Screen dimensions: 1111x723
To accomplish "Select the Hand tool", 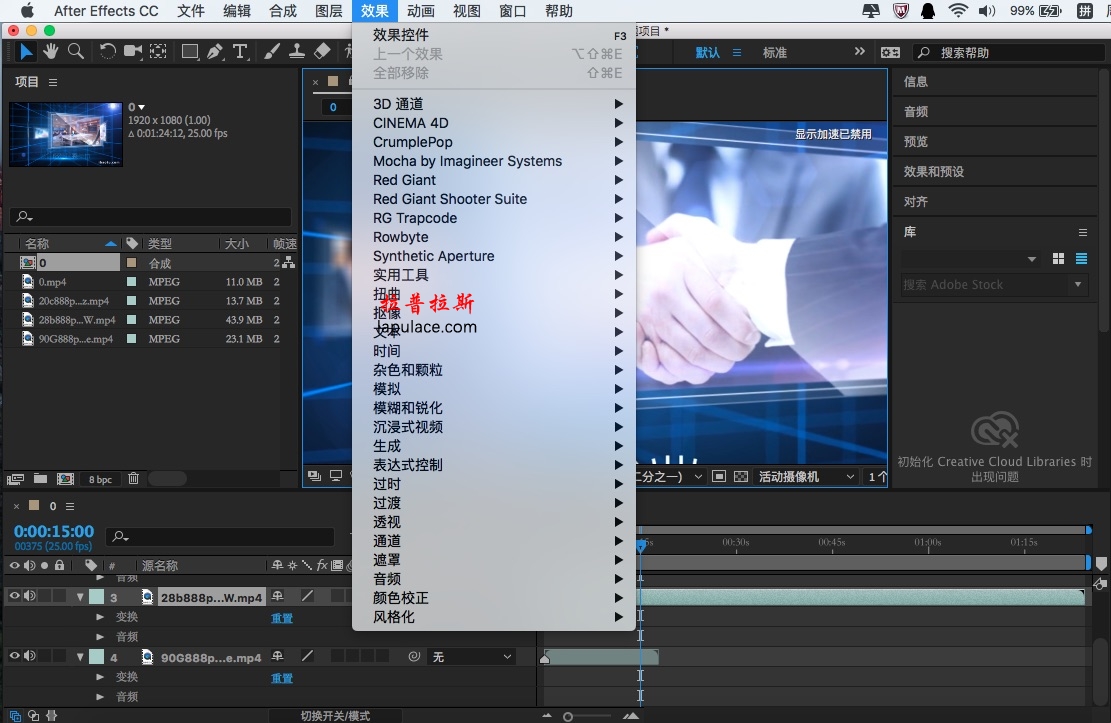I will point(50,51).
